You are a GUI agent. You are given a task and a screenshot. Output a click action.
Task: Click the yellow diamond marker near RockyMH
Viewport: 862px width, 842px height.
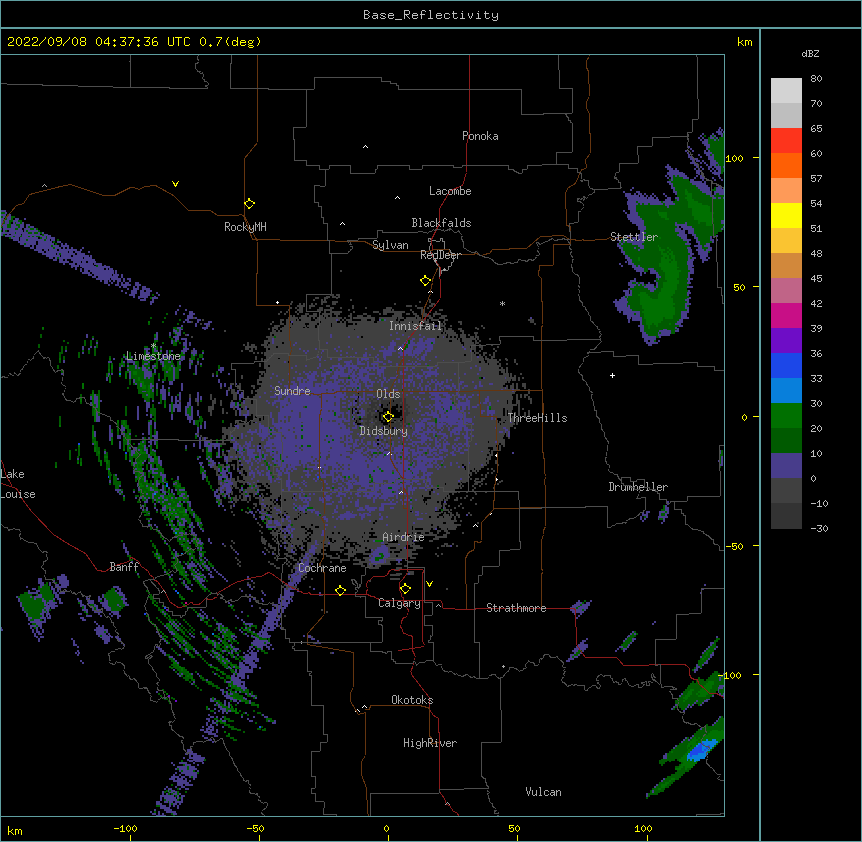tap(250, 204)
